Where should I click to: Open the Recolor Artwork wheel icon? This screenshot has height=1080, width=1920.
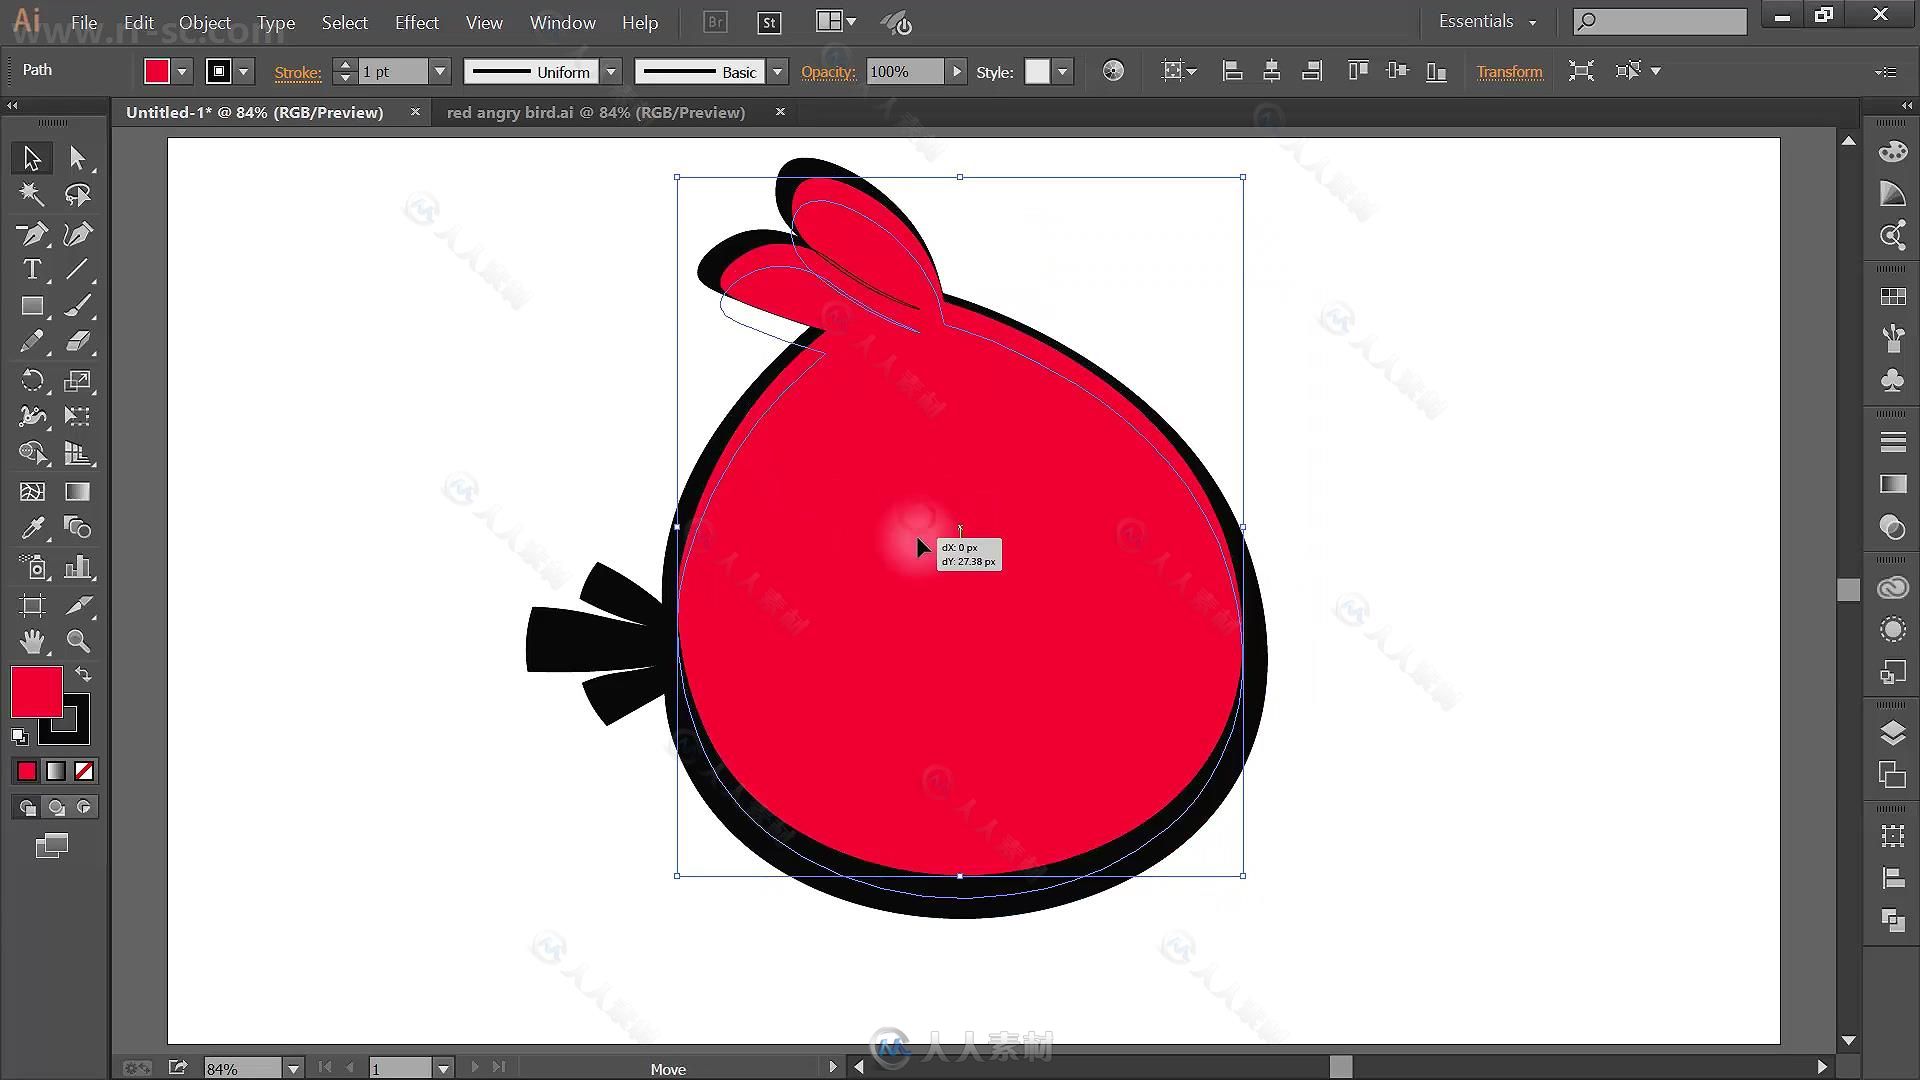[x=1113, y=71]
